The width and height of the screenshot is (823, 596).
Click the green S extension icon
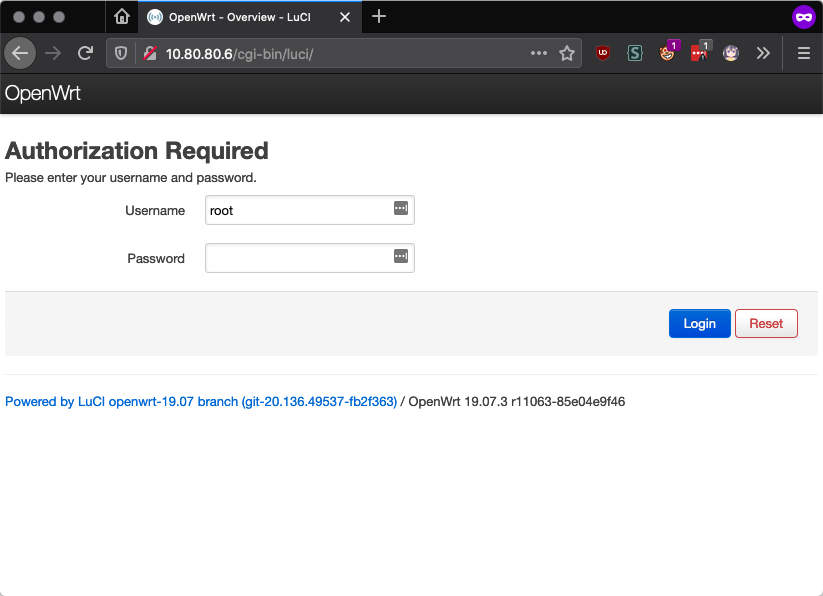tap(635, 53)
